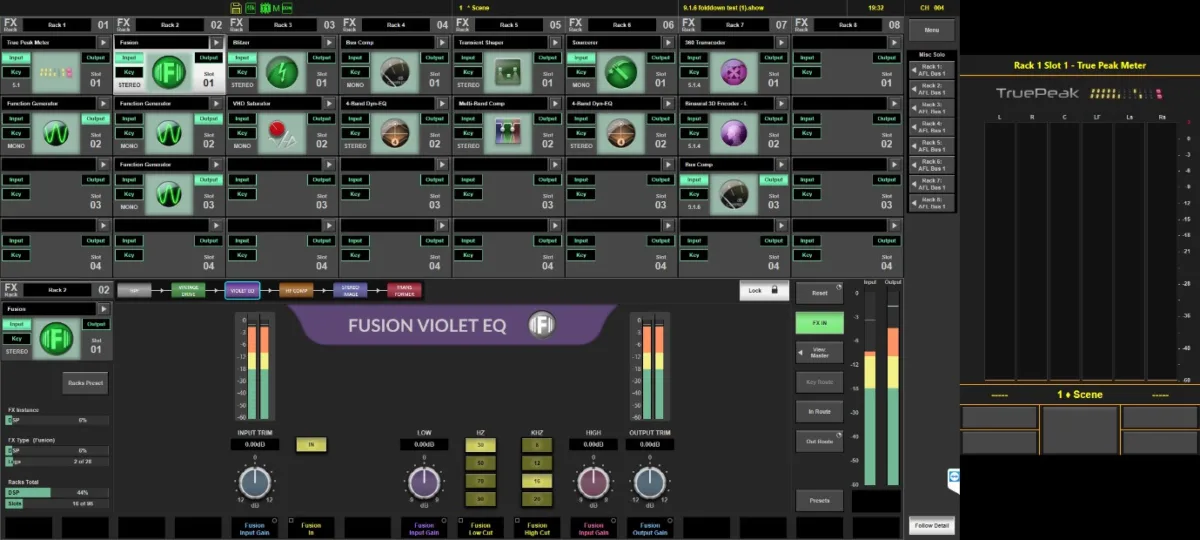Screen dimensions: 1200x540
Task: Click the 'M' icon in the top bar
Action: [x=274, y=7]
